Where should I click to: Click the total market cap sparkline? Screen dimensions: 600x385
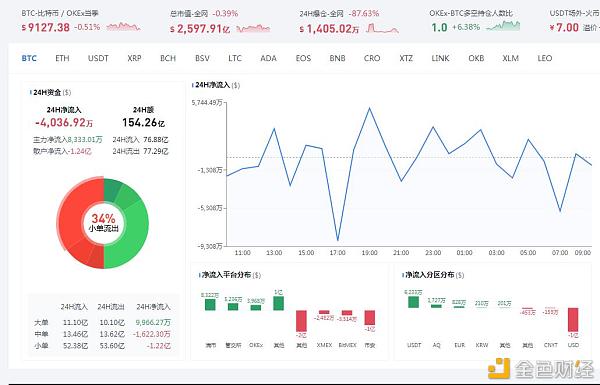[x=253, y=28]
